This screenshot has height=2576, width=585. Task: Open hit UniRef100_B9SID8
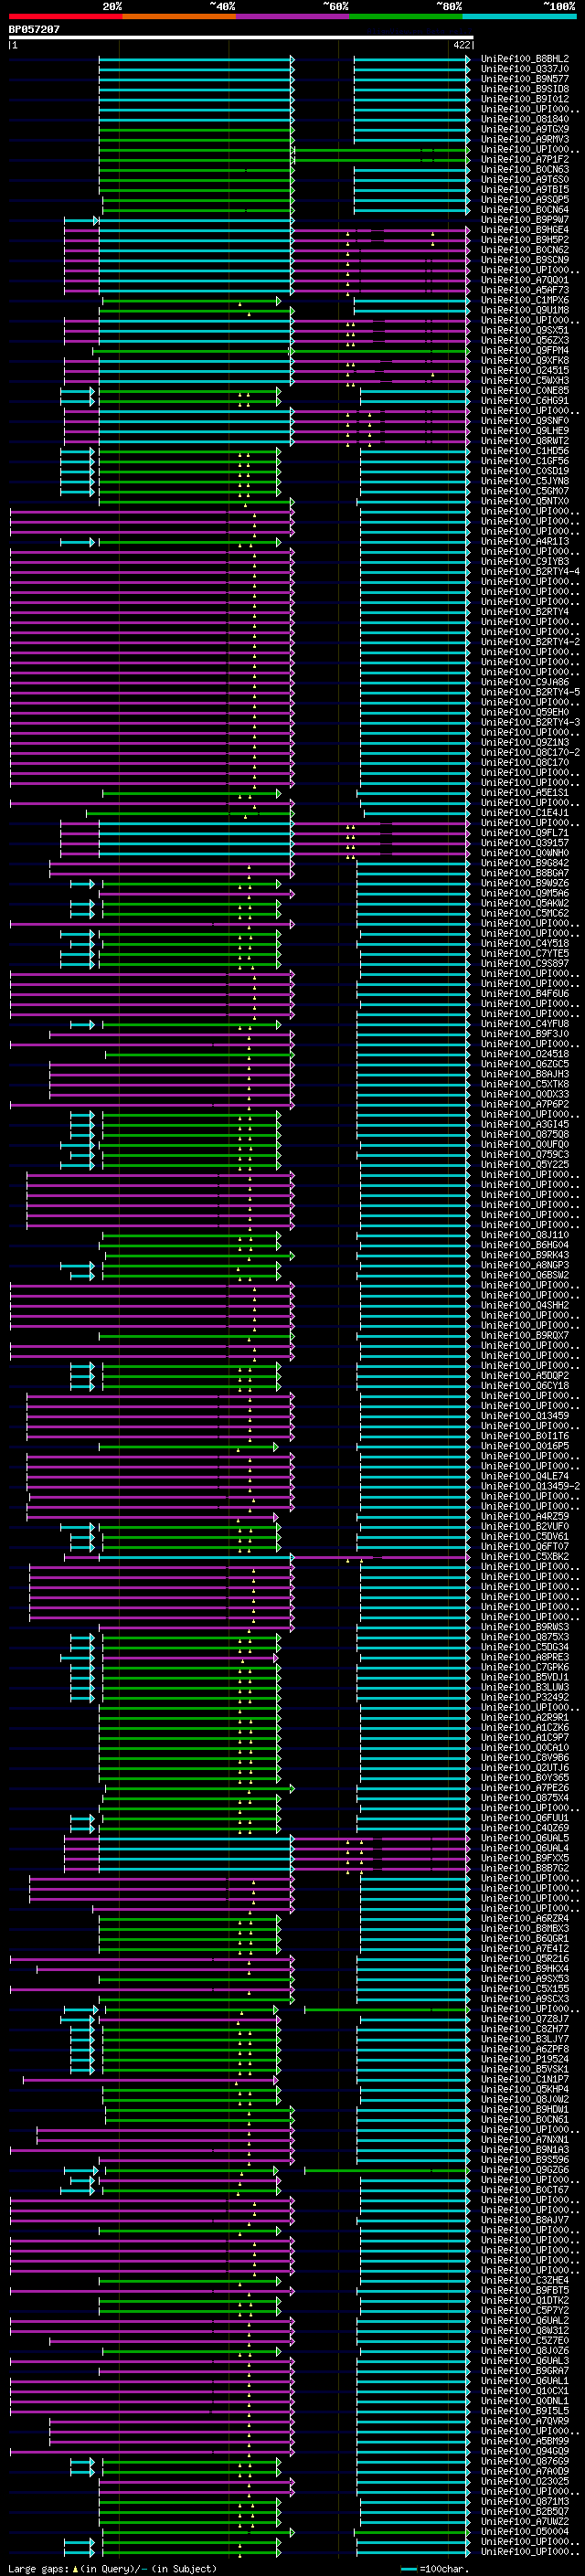(x=525, y=89)
